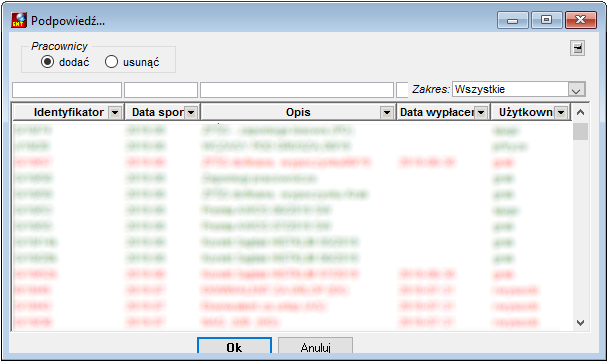The width and height of the screenshot is (608, 362).
Task: Focus the filter field above Data spor
Action: [161, 90]
